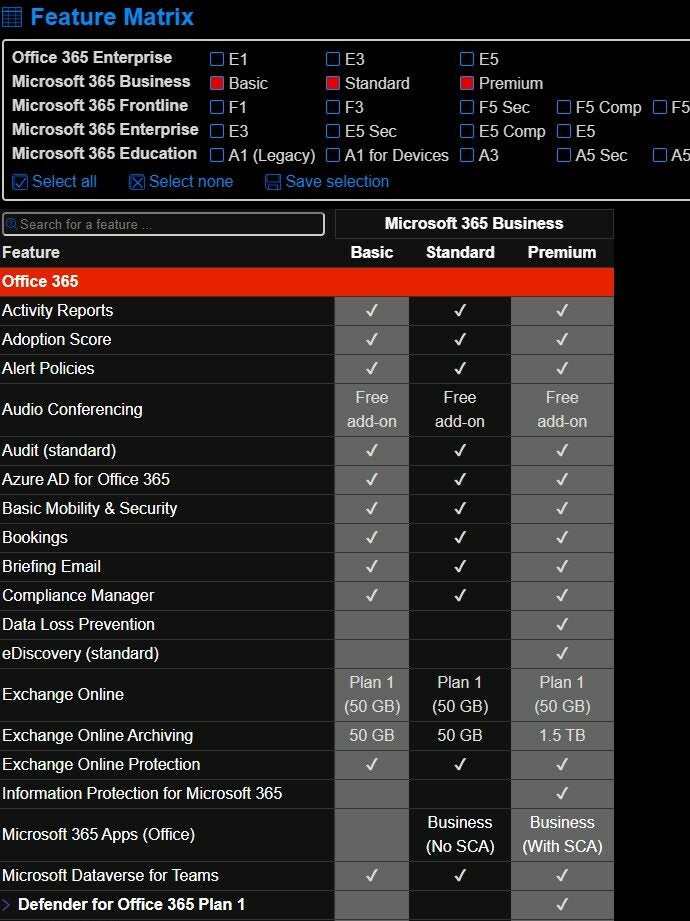The width and height of the screenshot is (690, 921).
Task: Enable Office 365 Enterprise E3 checkbox
Action: tap(333, 59)
